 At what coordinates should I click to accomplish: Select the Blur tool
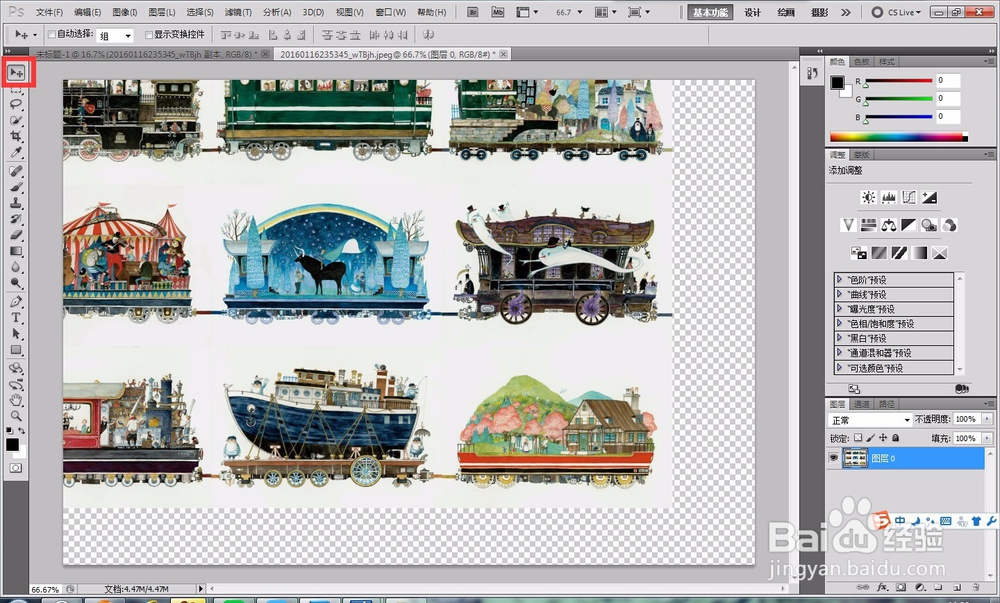point(16,267)
